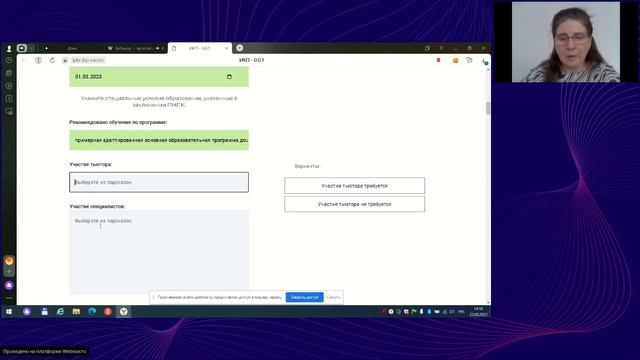Open the browser menu hamburger icon in title bar

[441, 48]
